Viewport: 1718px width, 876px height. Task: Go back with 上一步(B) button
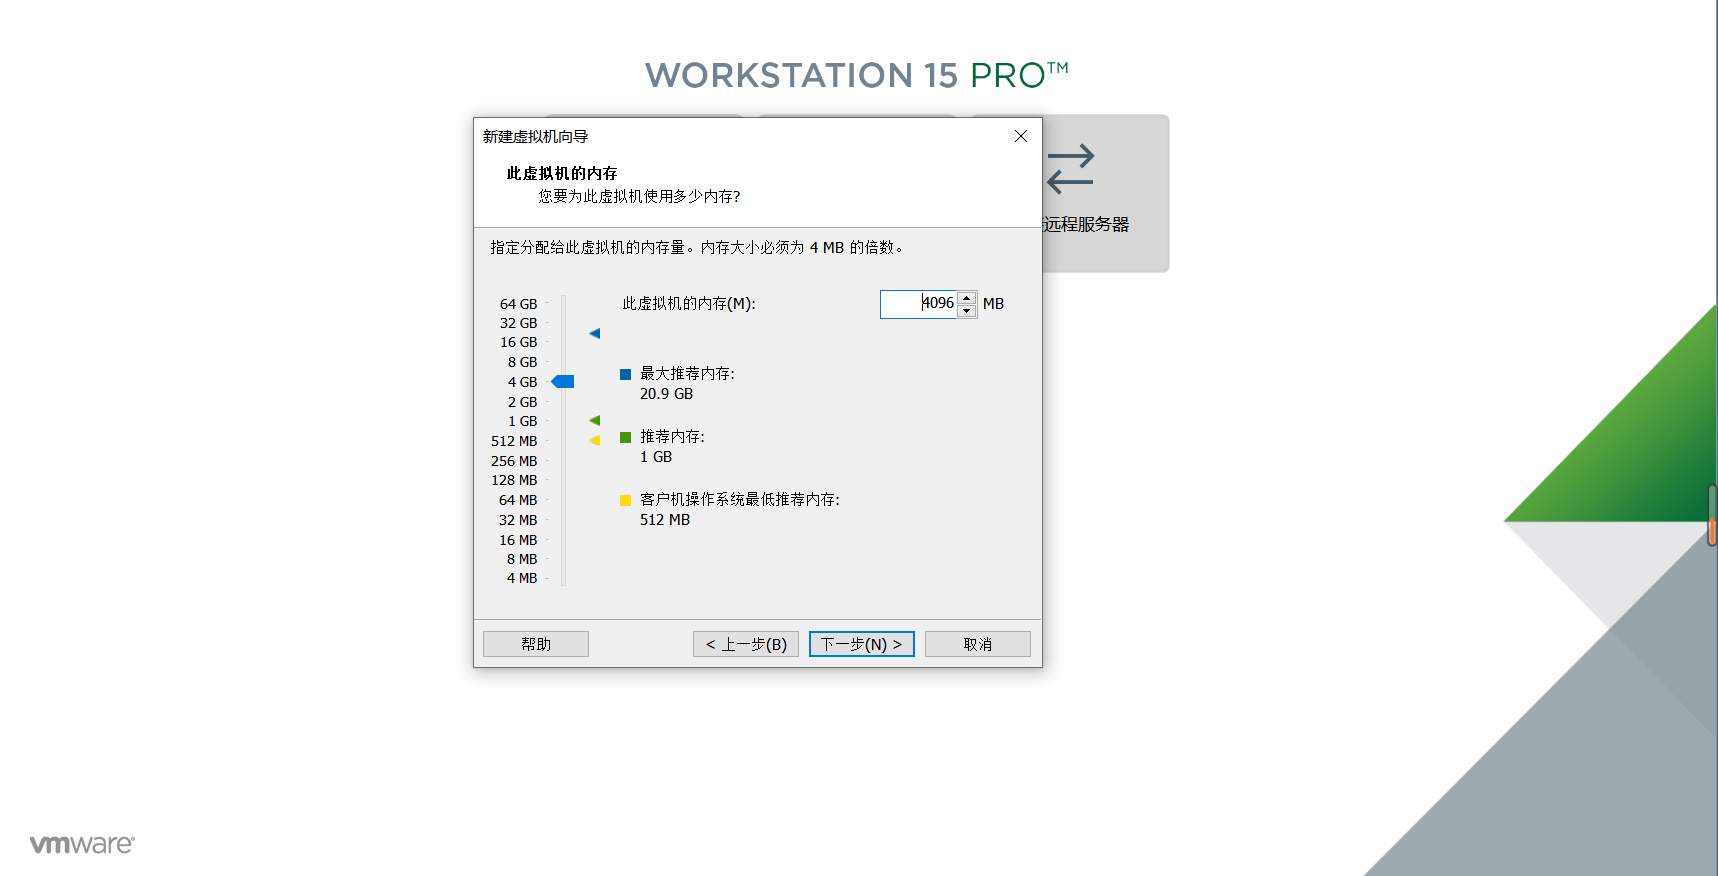click(x=746, y=644)
